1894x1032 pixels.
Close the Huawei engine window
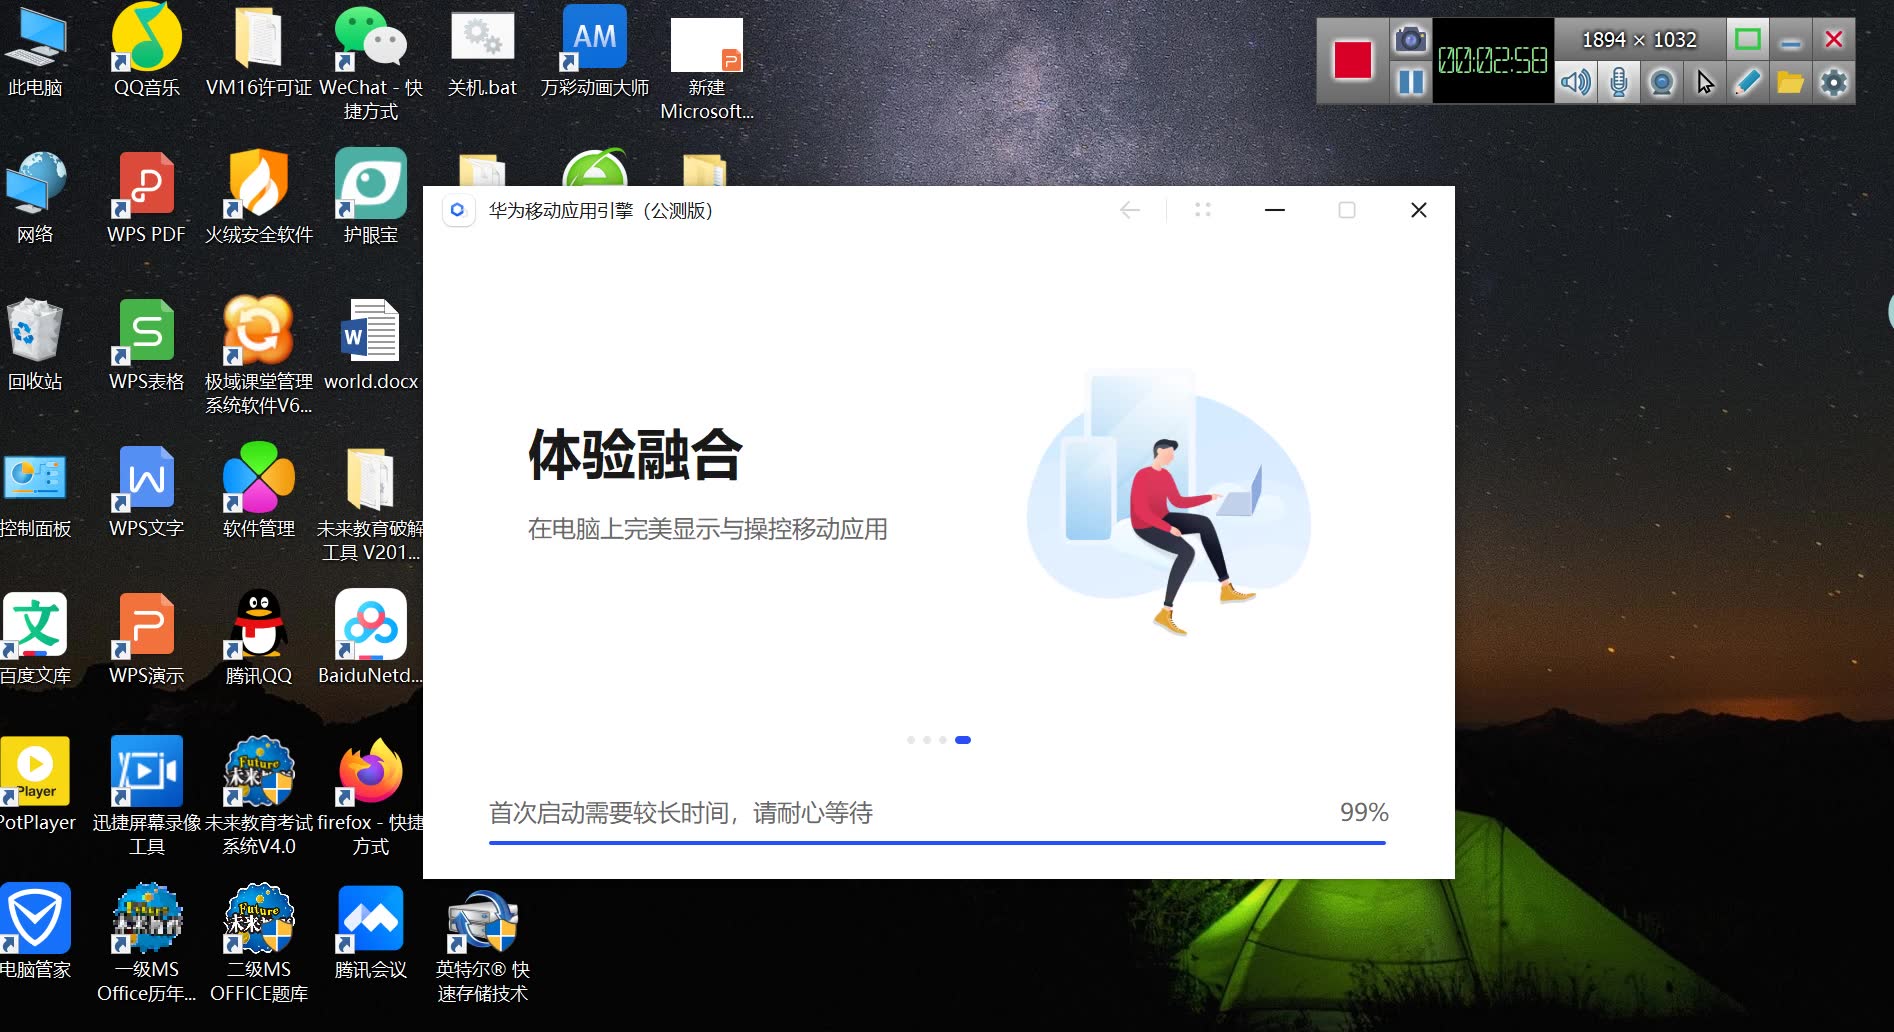coord(1418,210)
